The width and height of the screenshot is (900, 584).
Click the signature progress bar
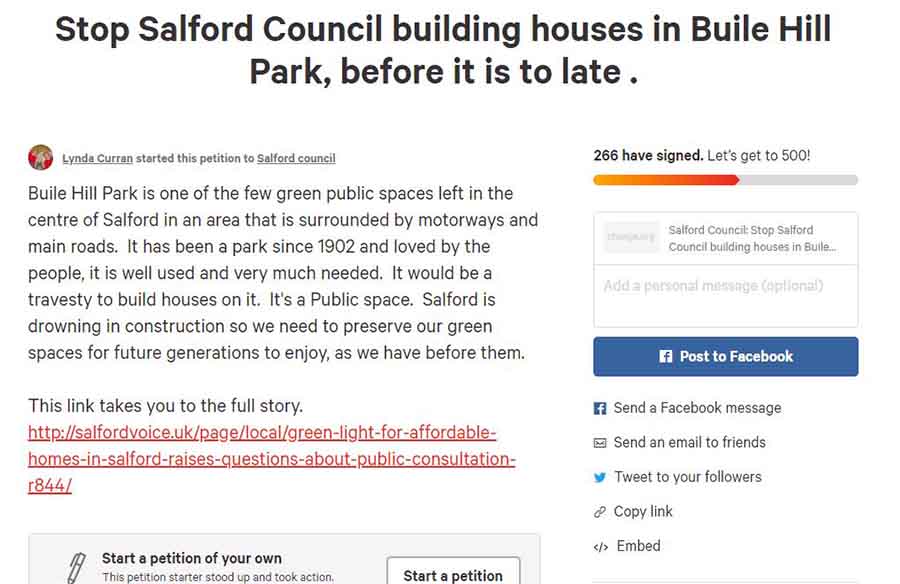point(725,180)
